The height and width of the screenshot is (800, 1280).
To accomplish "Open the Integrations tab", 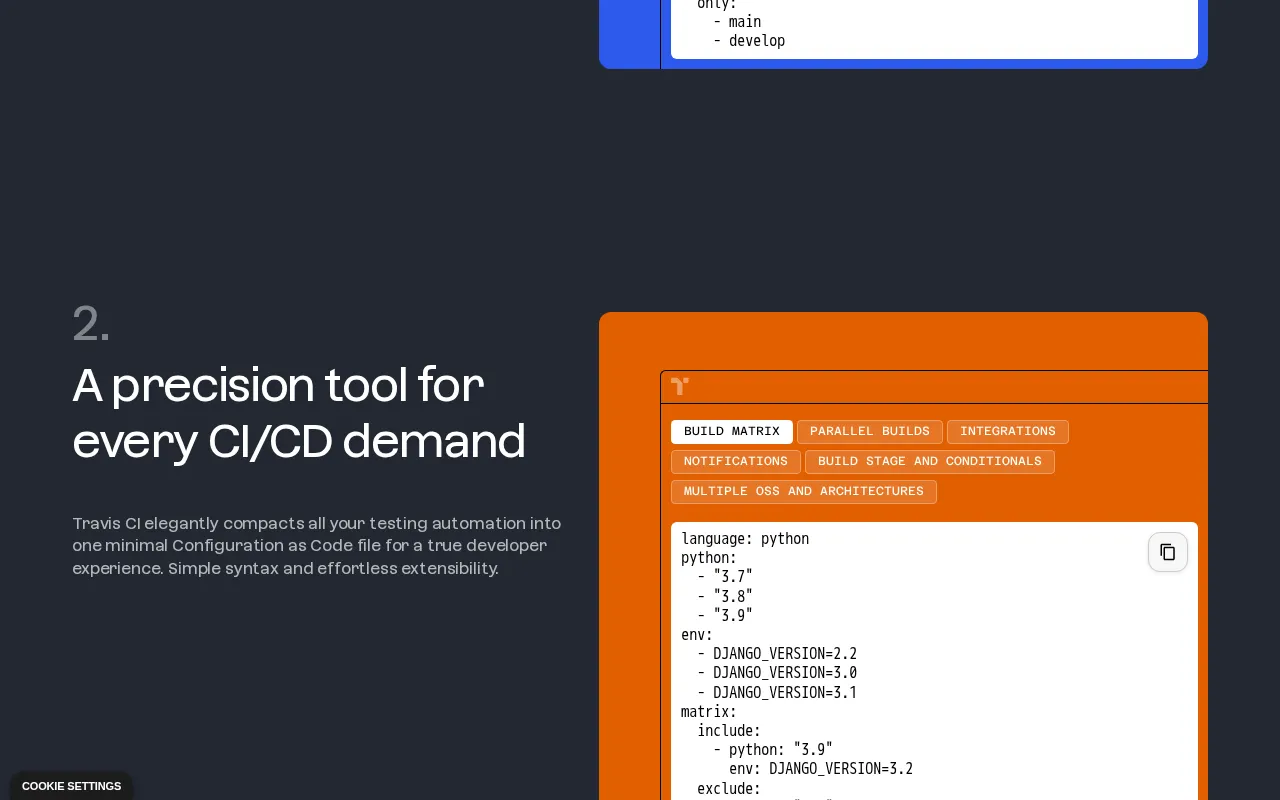I will [x=1008, y=432].
